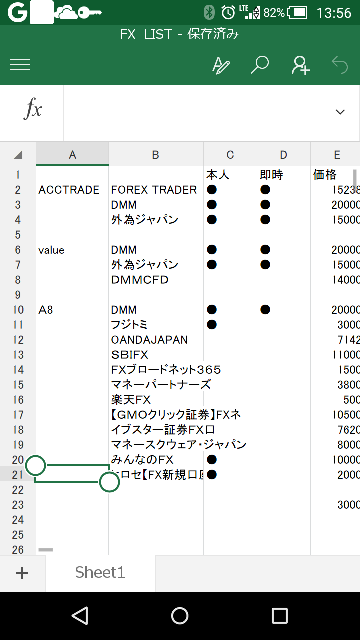
Task: Select column A header
Action: [x=72, y=154]
